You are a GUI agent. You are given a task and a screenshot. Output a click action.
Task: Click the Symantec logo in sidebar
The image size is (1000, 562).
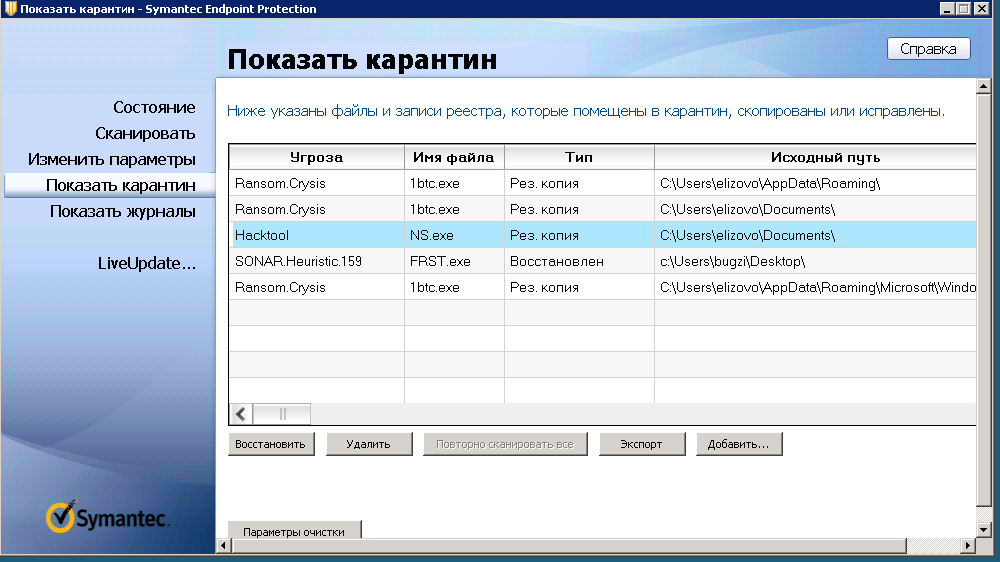[x=107, y=517]
